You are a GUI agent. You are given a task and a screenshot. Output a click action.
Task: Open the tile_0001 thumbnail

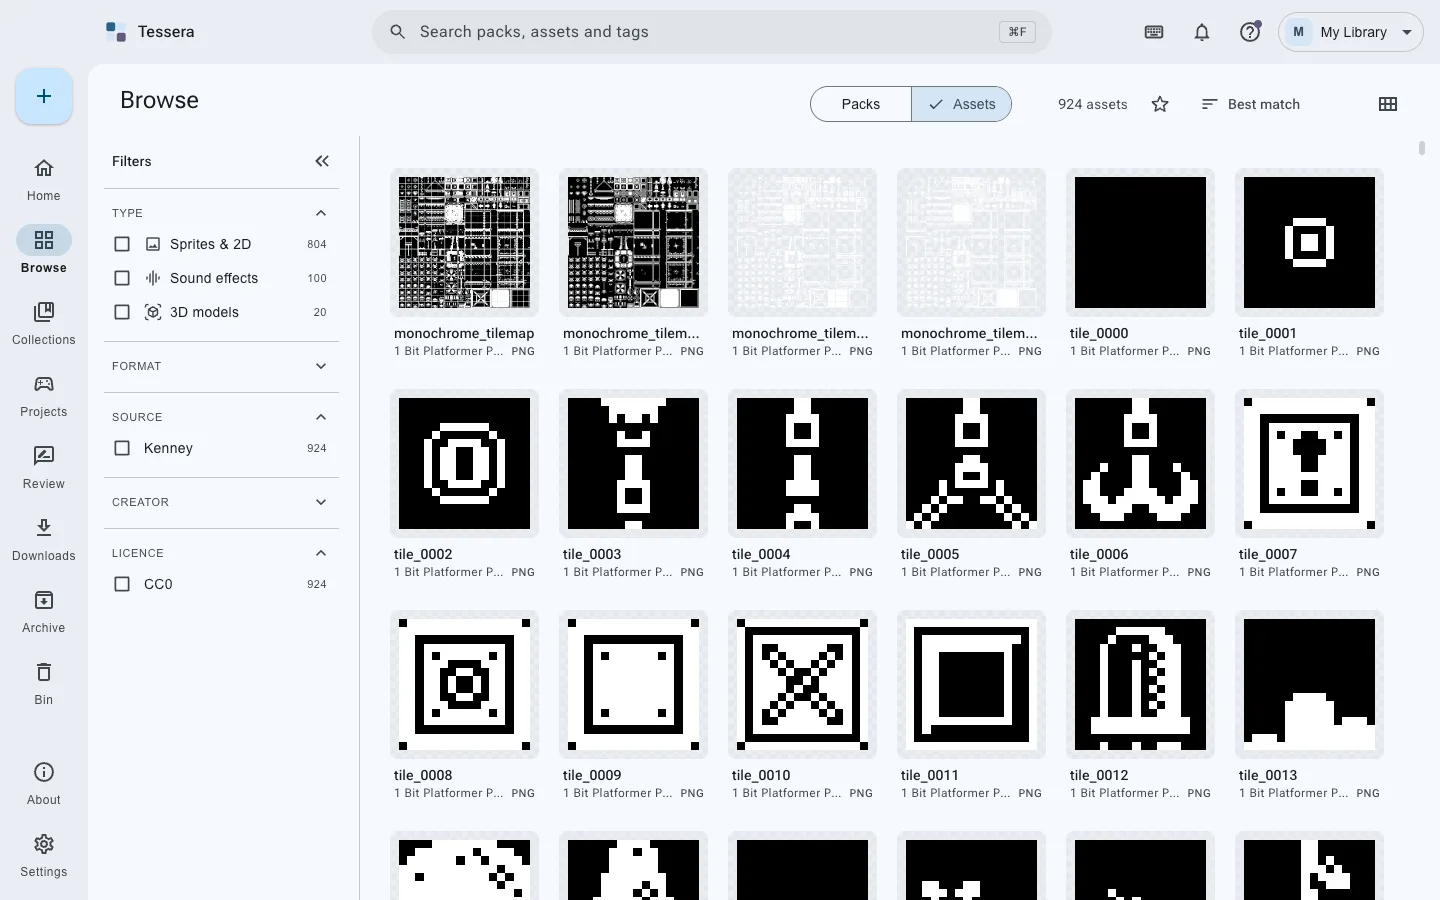pos(1309,243)
